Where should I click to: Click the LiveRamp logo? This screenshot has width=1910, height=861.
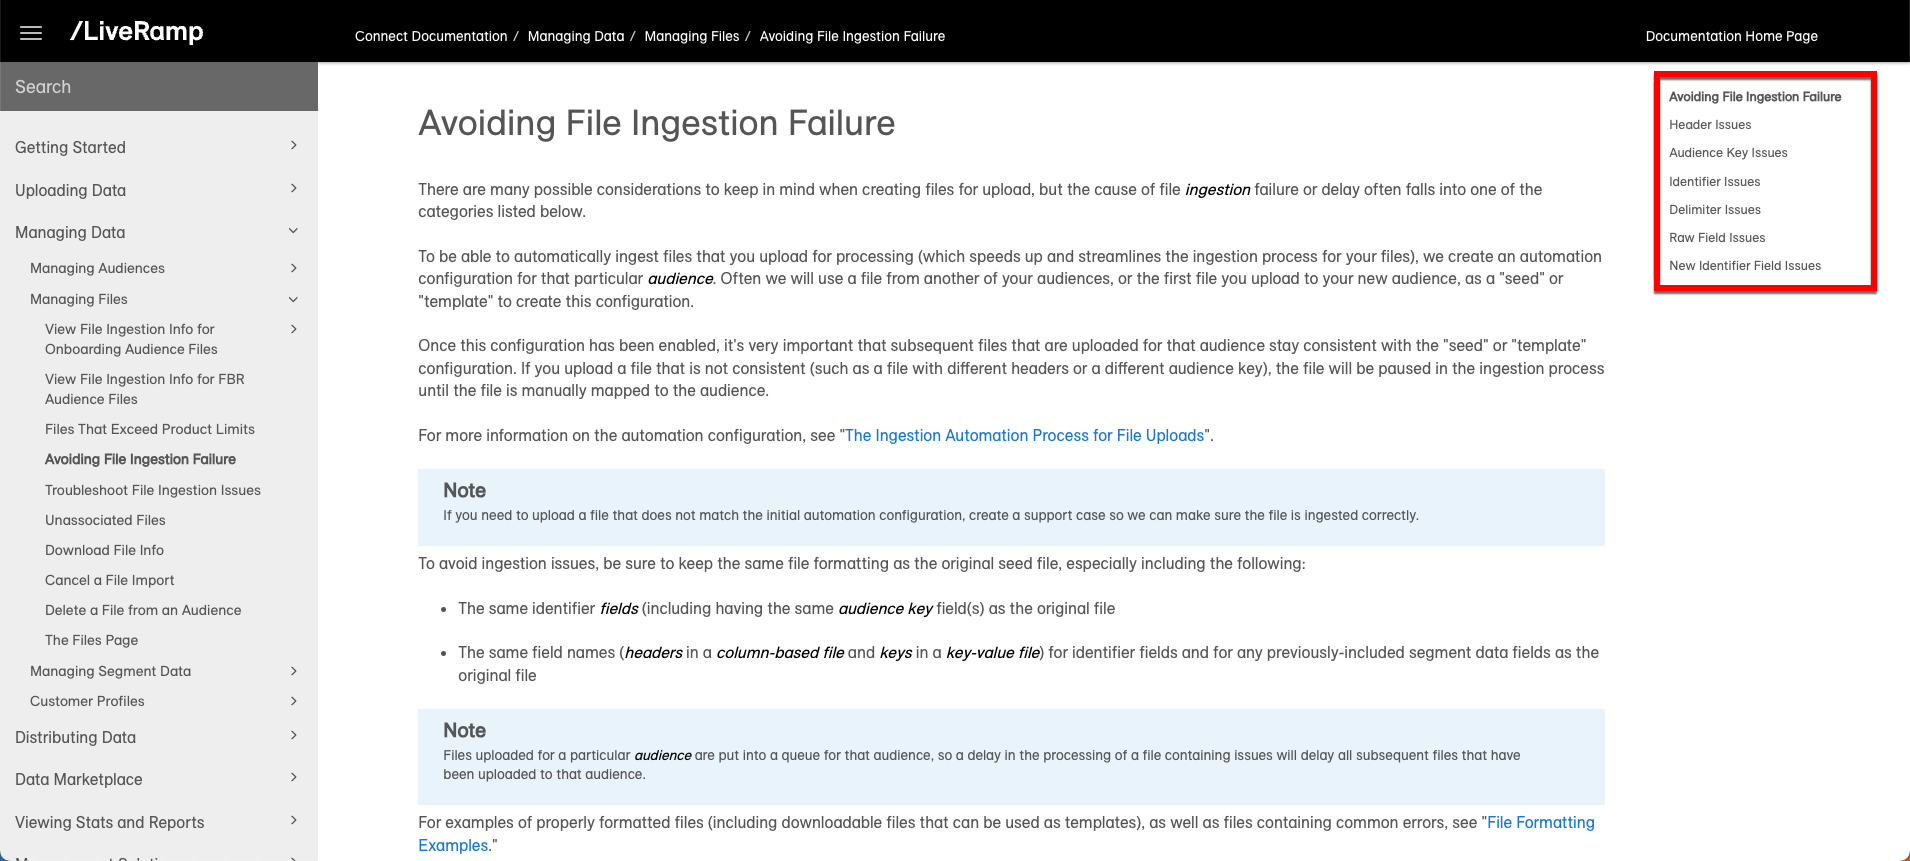(137, 32)
